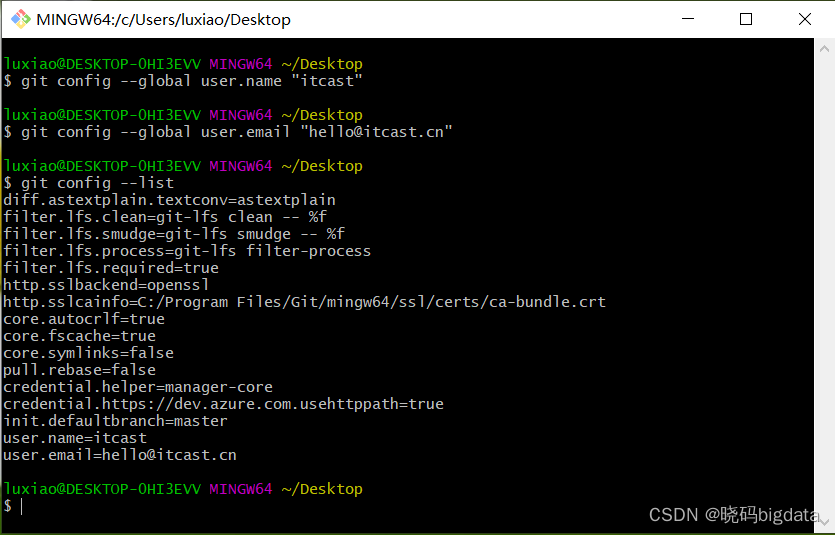Screen dimensions: 835x535
Task: Click the vertical scrollbar track
Action: [827, 280]
